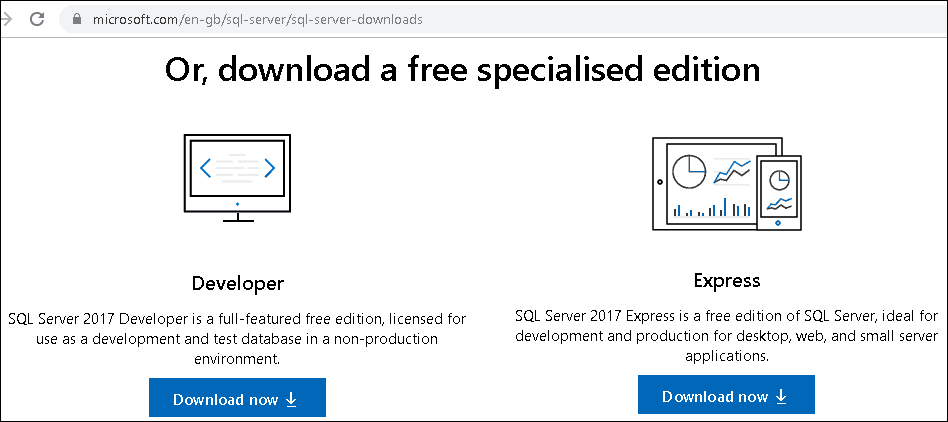The image size is (948, 422).
Task: Click the SQL Server 2017 Express description paragraph
Action: [726, 335]
